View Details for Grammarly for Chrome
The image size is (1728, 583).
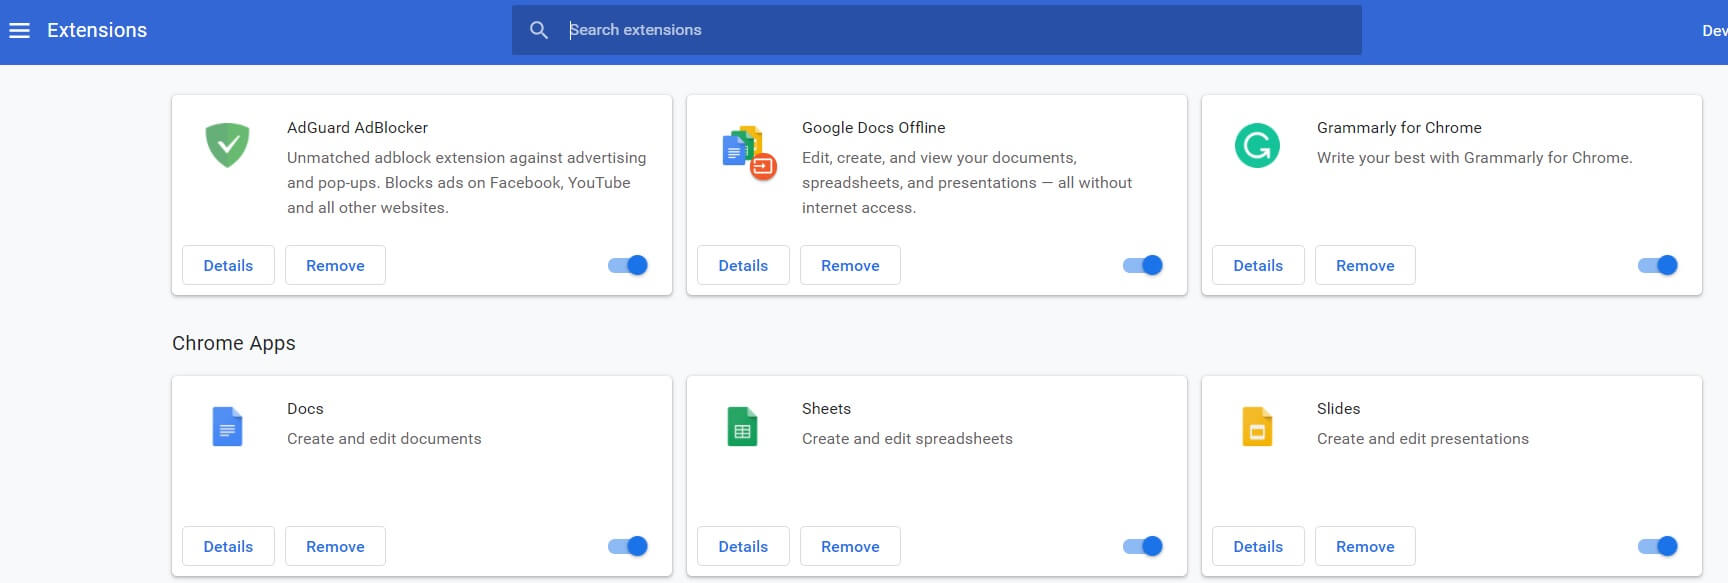pyautogui.click(x=1258, y=265)
